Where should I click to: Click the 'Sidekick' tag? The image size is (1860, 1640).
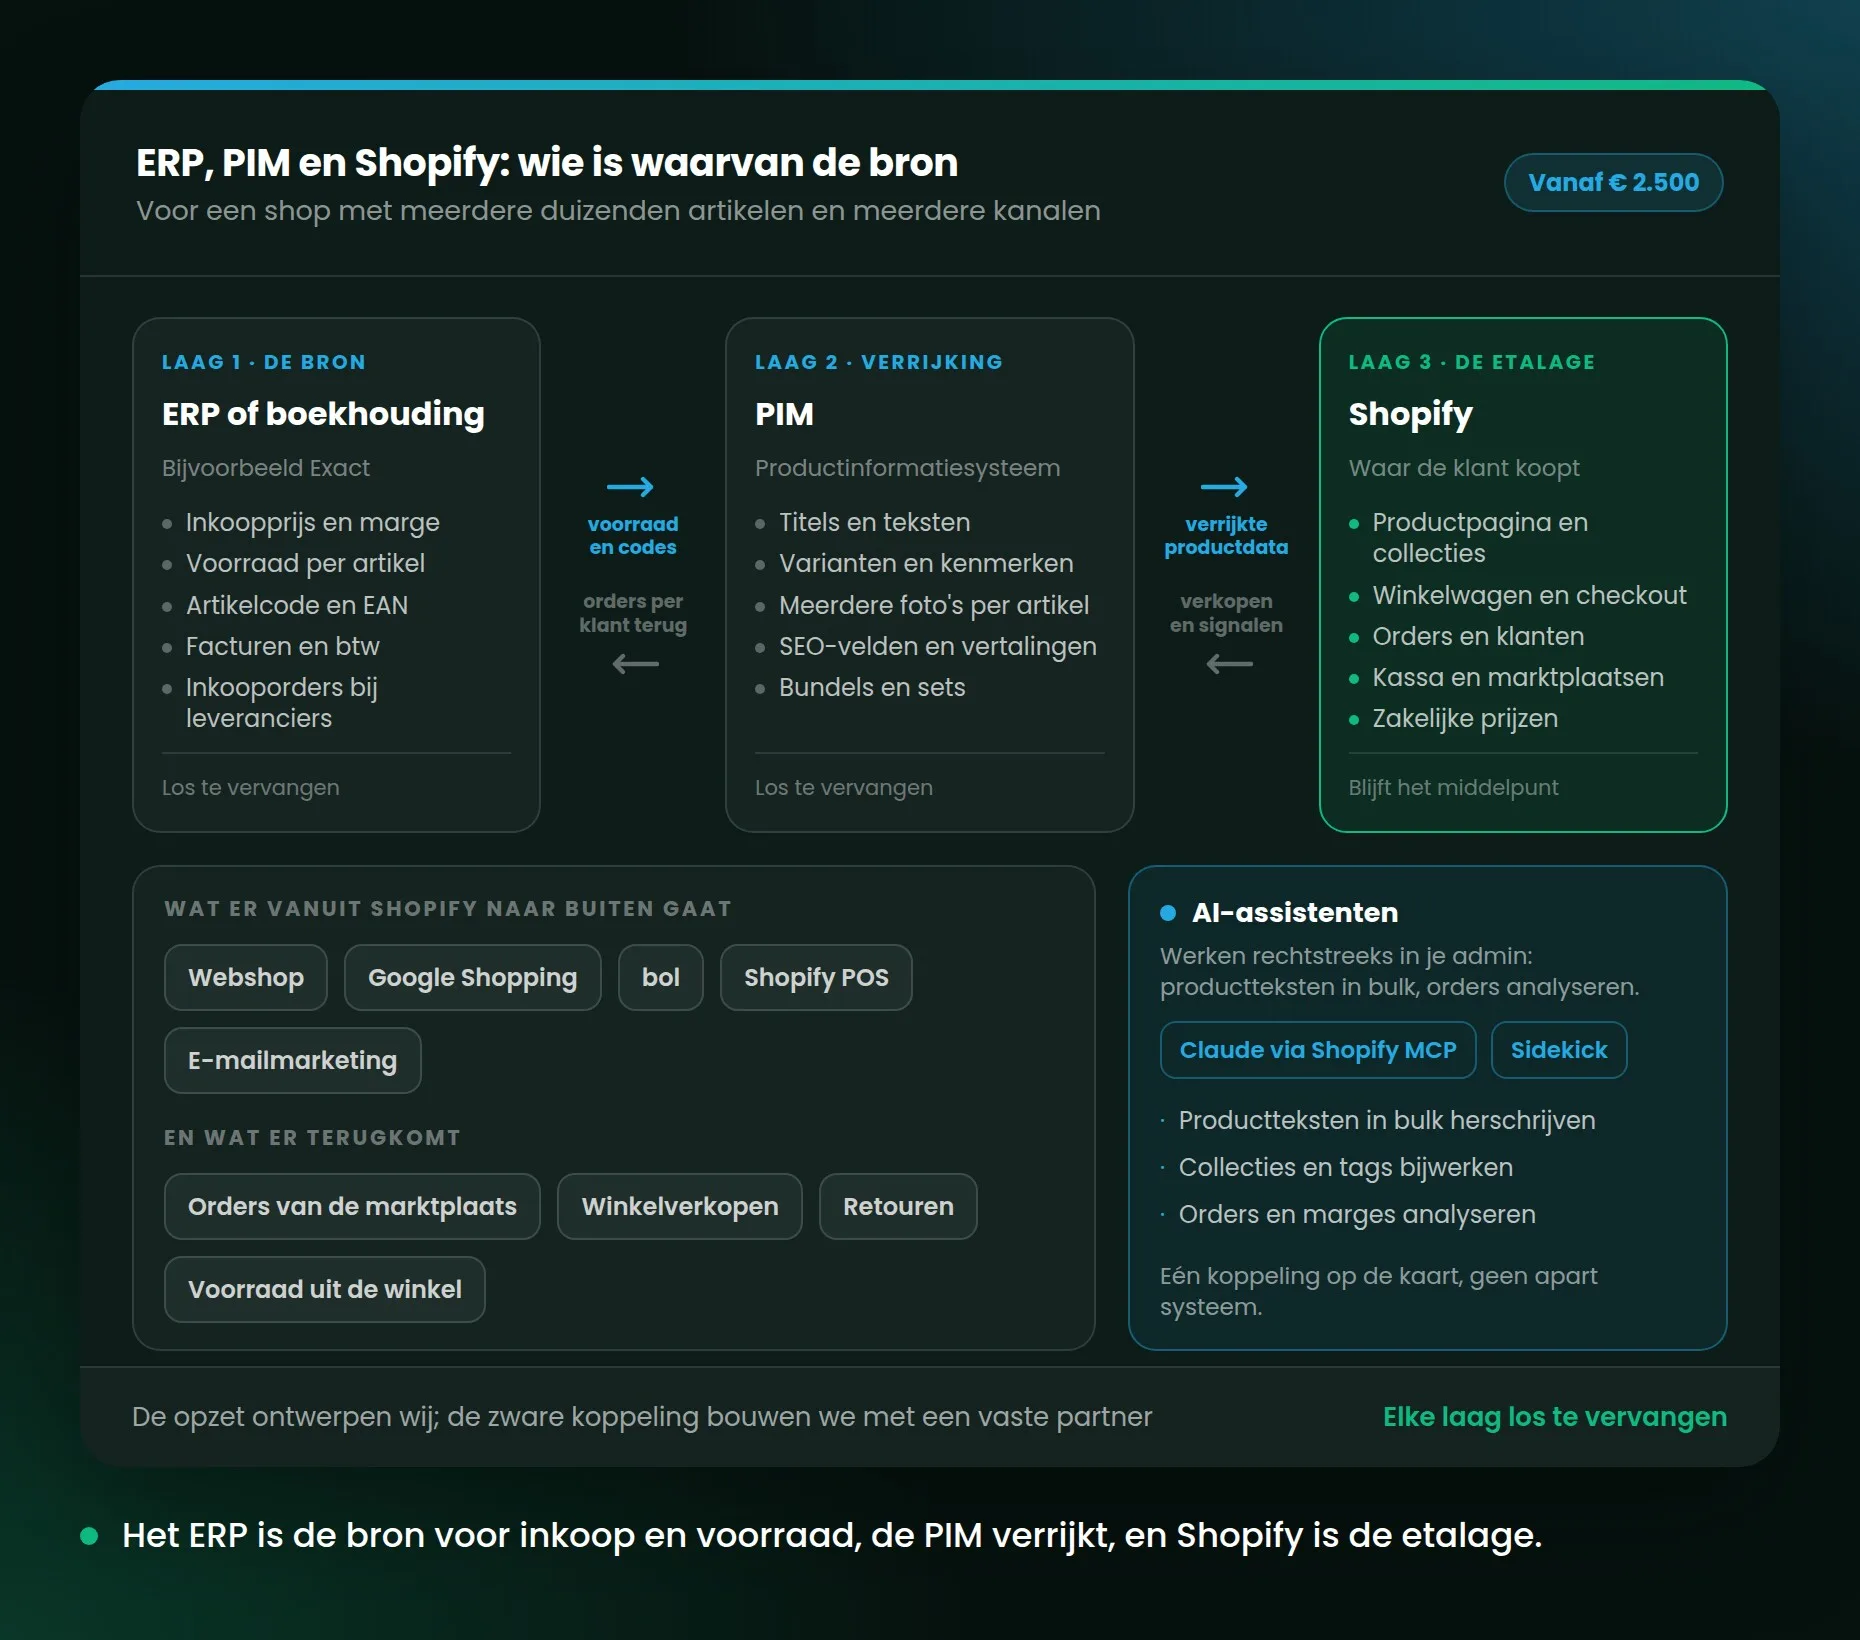click(x=1559, y=1050)
